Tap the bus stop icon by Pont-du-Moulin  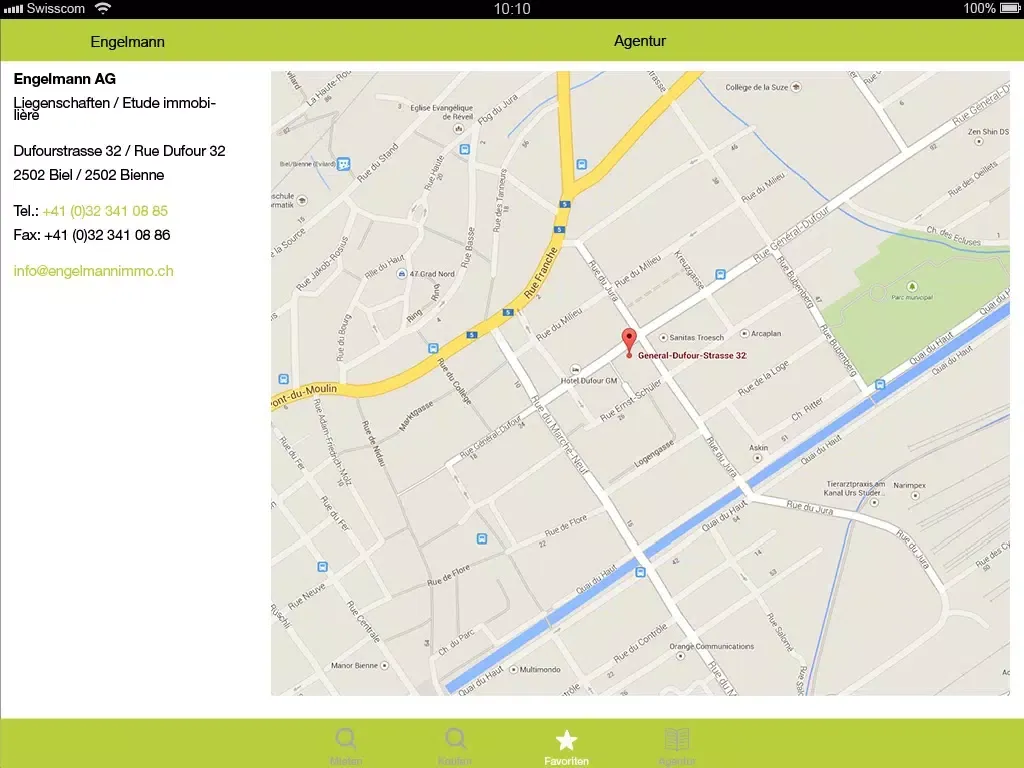(283, 379)
